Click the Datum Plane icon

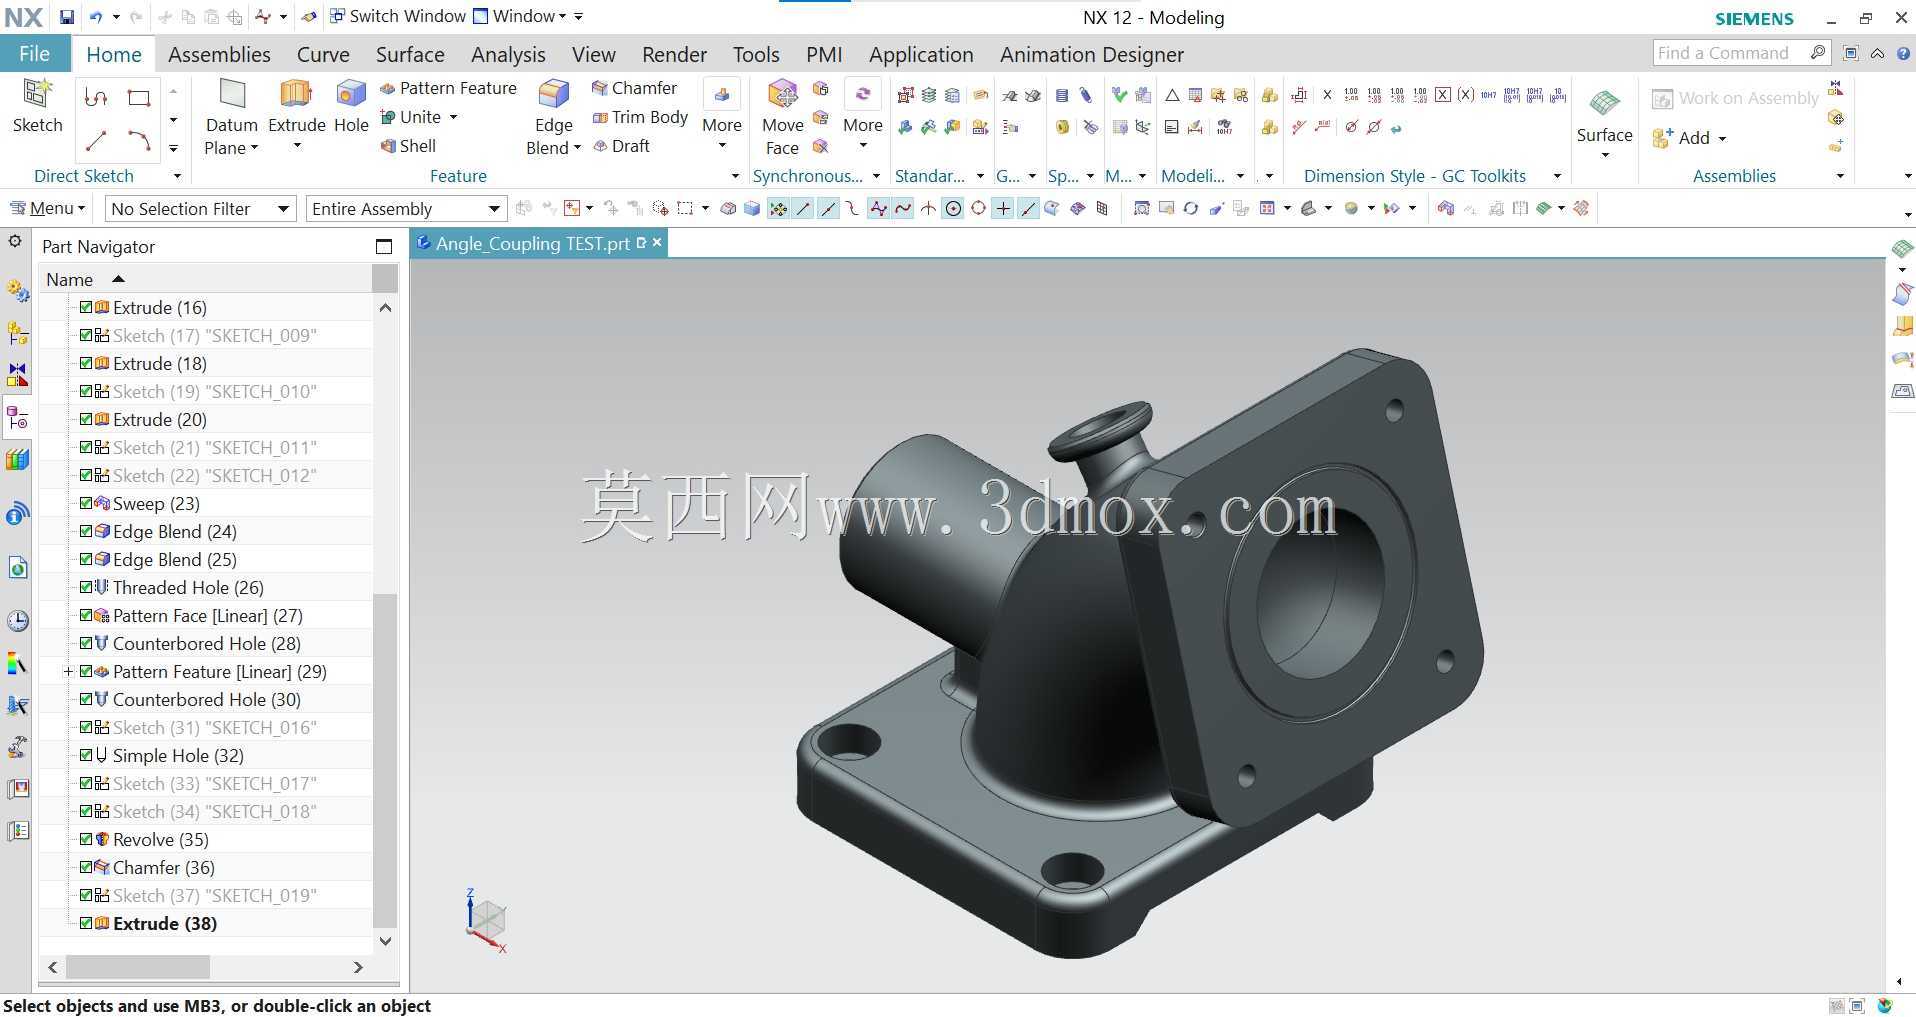coord(232,95)
